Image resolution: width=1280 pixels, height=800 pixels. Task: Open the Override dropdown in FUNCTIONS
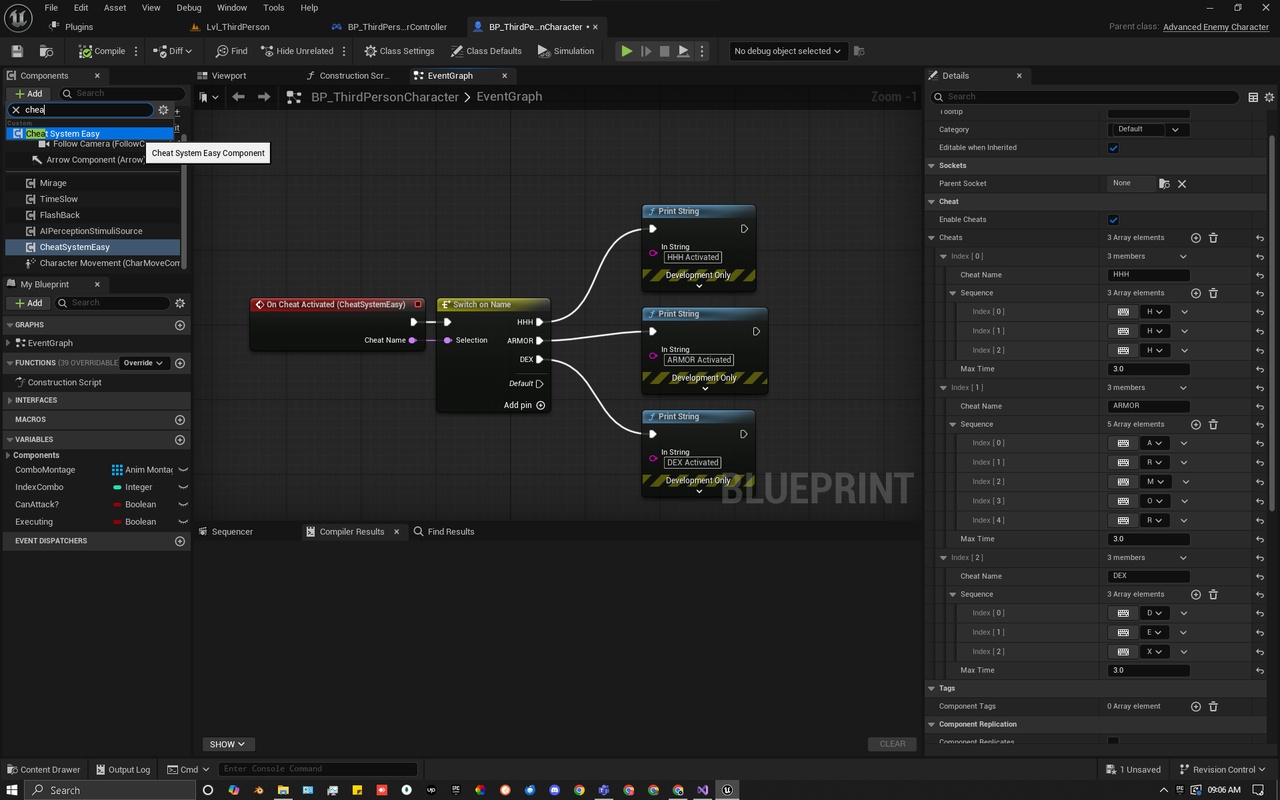144,363
